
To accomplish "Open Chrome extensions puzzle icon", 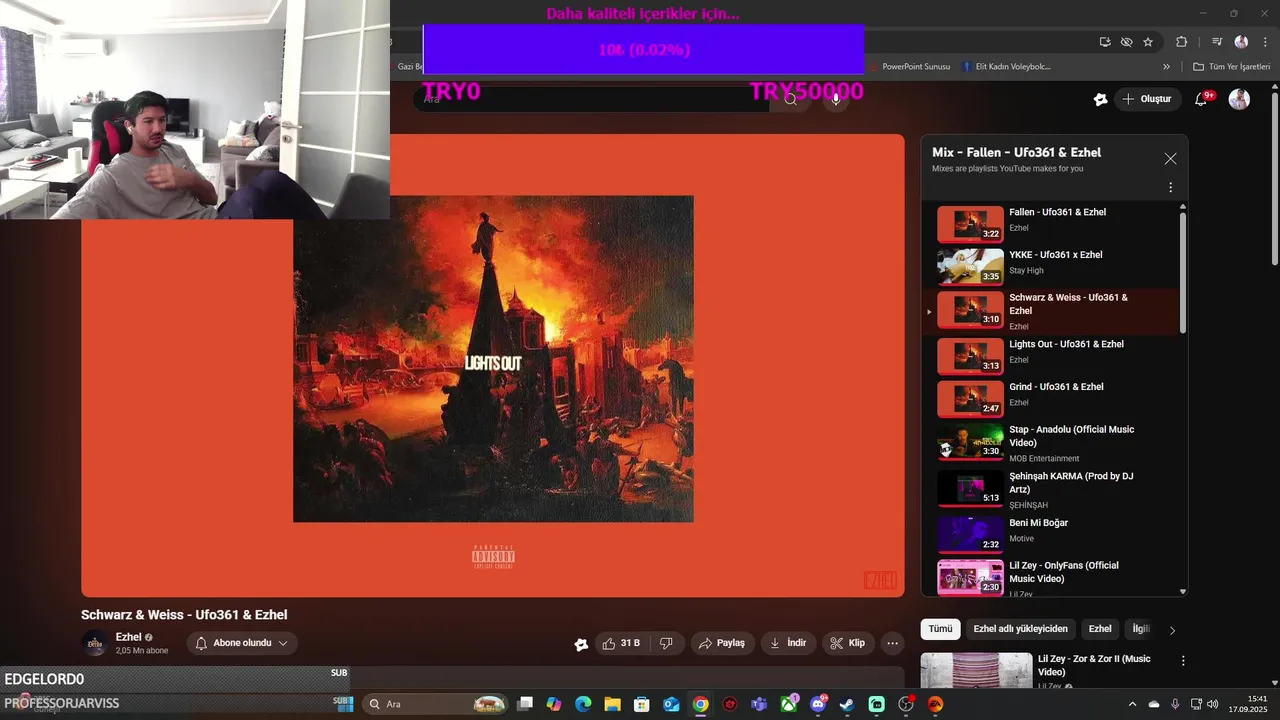I will coord(1181,42).
